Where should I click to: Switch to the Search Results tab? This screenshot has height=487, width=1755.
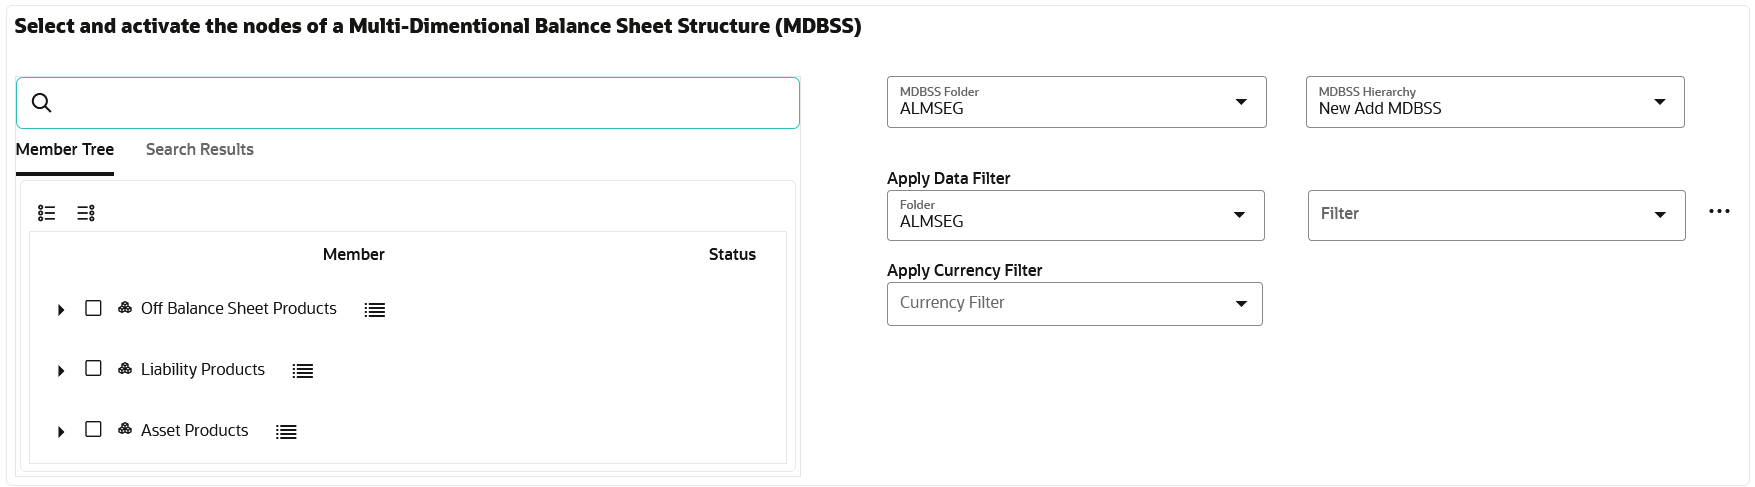pos(200,150)
